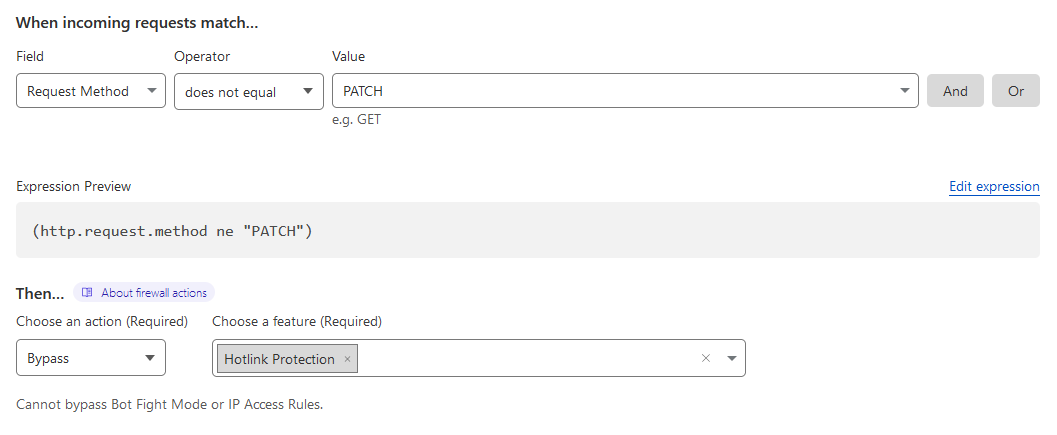
Task: Add an And condition
Action: click(955, 91)
